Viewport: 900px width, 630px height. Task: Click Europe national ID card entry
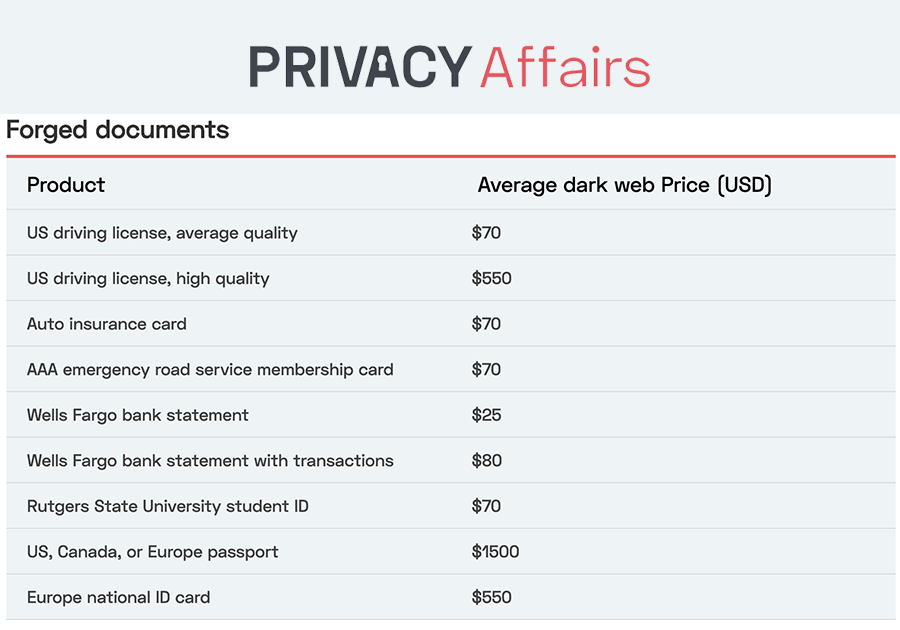click(119, 598)
